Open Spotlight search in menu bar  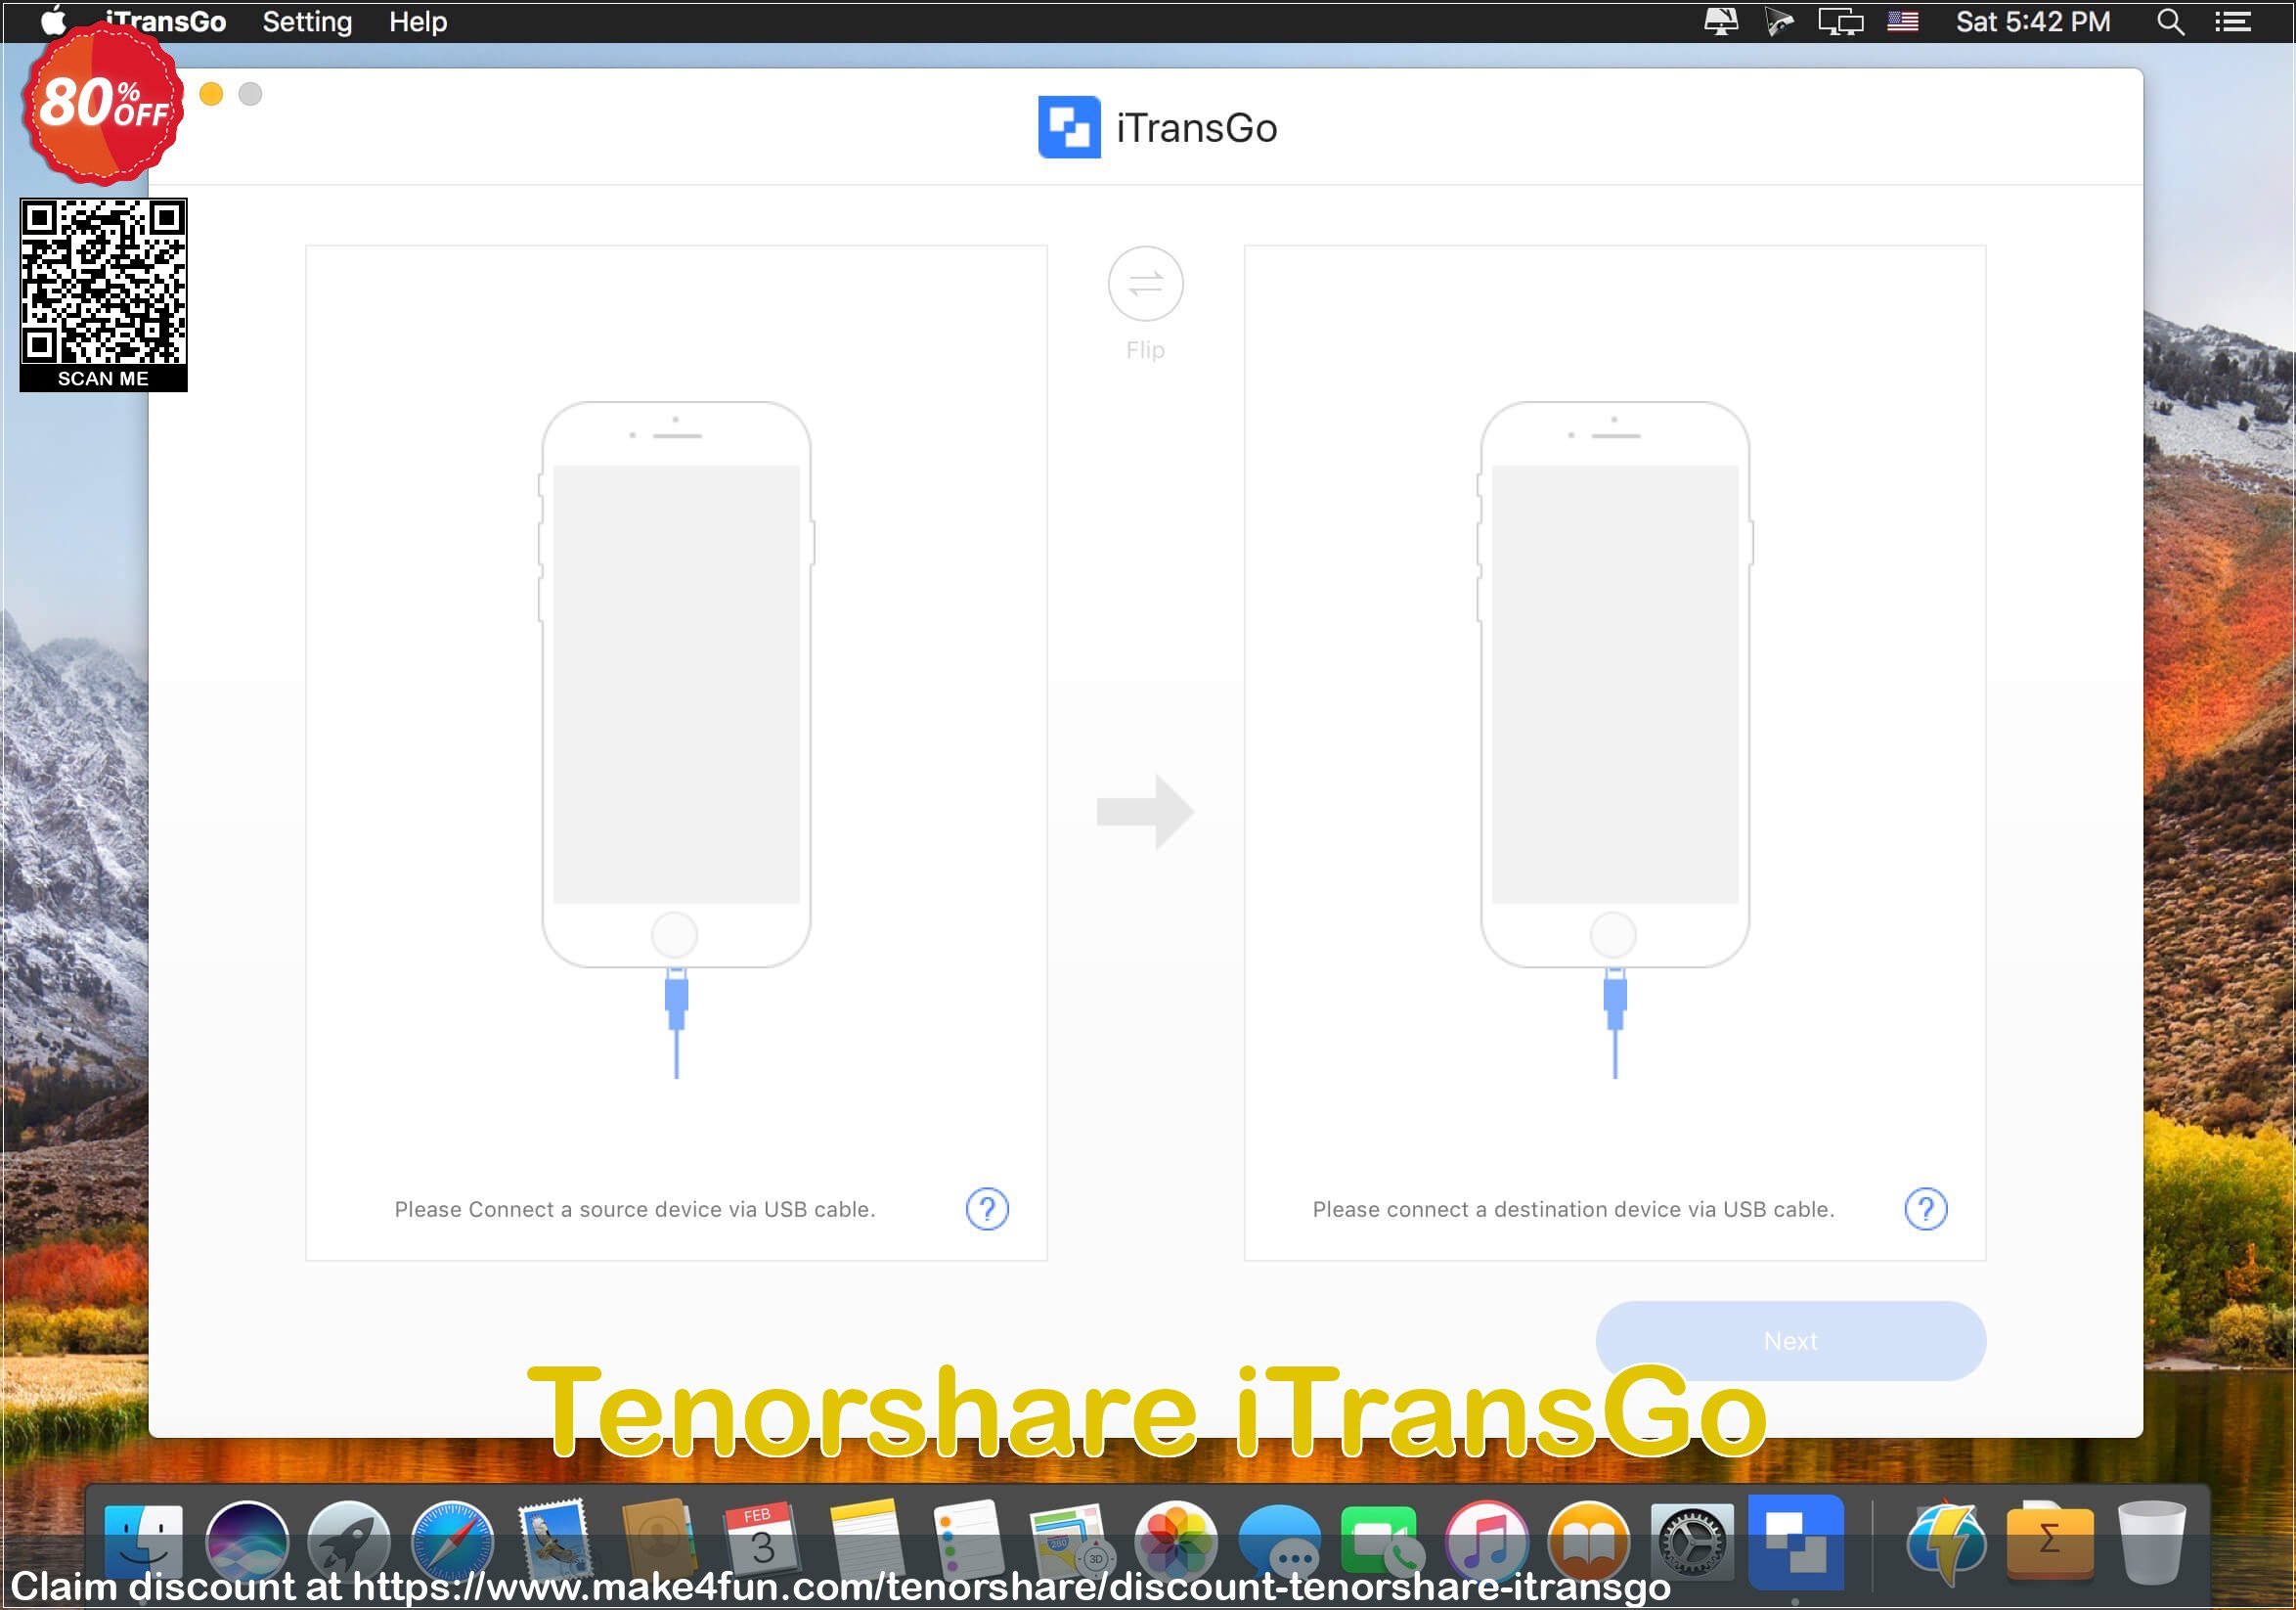pos(2169,21)
